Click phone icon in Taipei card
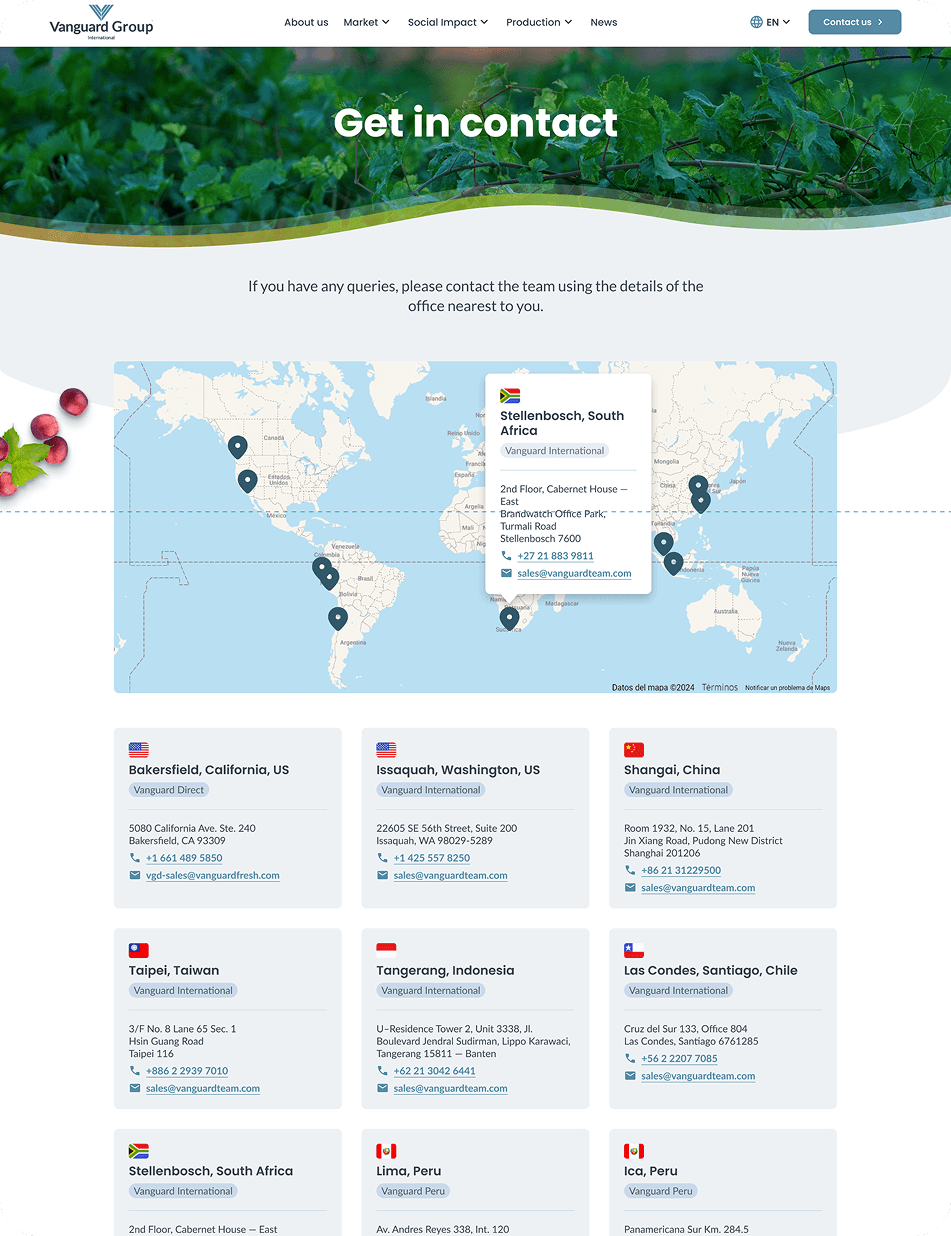The image size is (951, 1236). click(x=135, y=1071)
